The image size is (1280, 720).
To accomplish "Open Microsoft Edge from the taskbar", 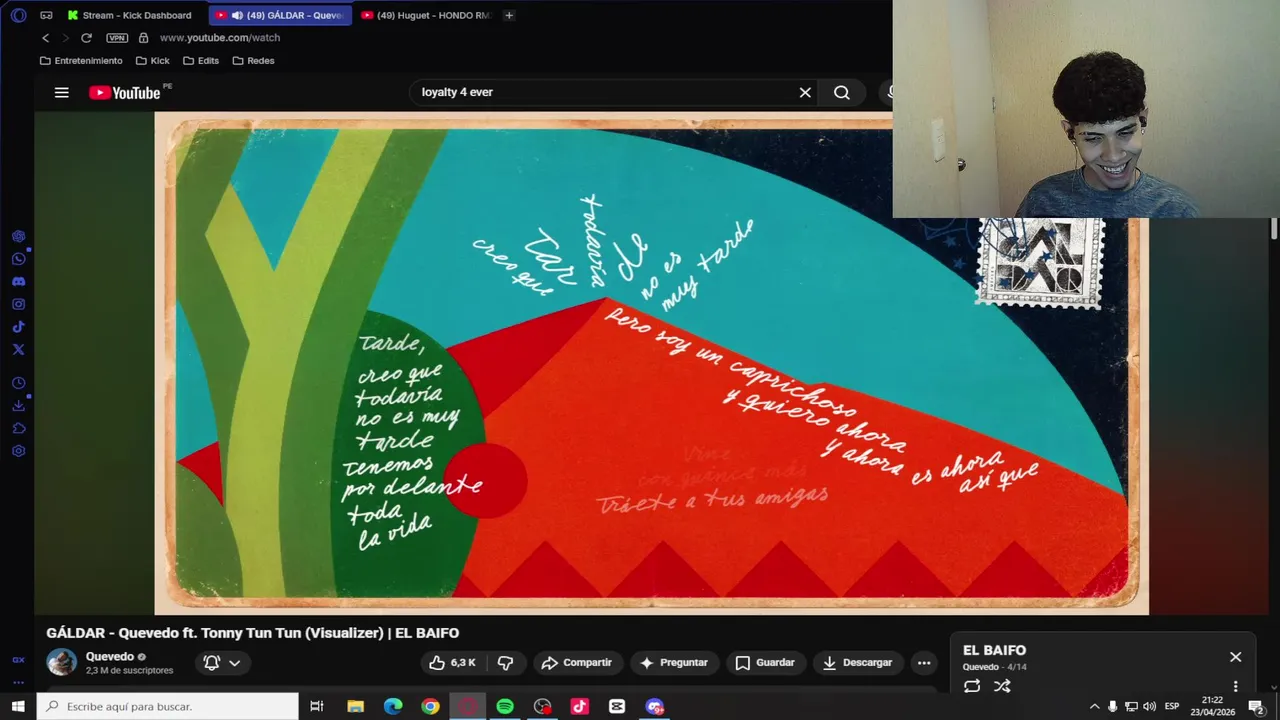I will [x=393, y=706].
